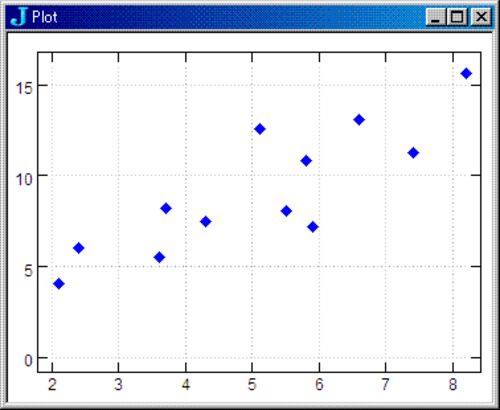Click the diamond marker just below x=6, y about 7
The image size is (500, 410).
pyautogui.click(x=313, y=227)
